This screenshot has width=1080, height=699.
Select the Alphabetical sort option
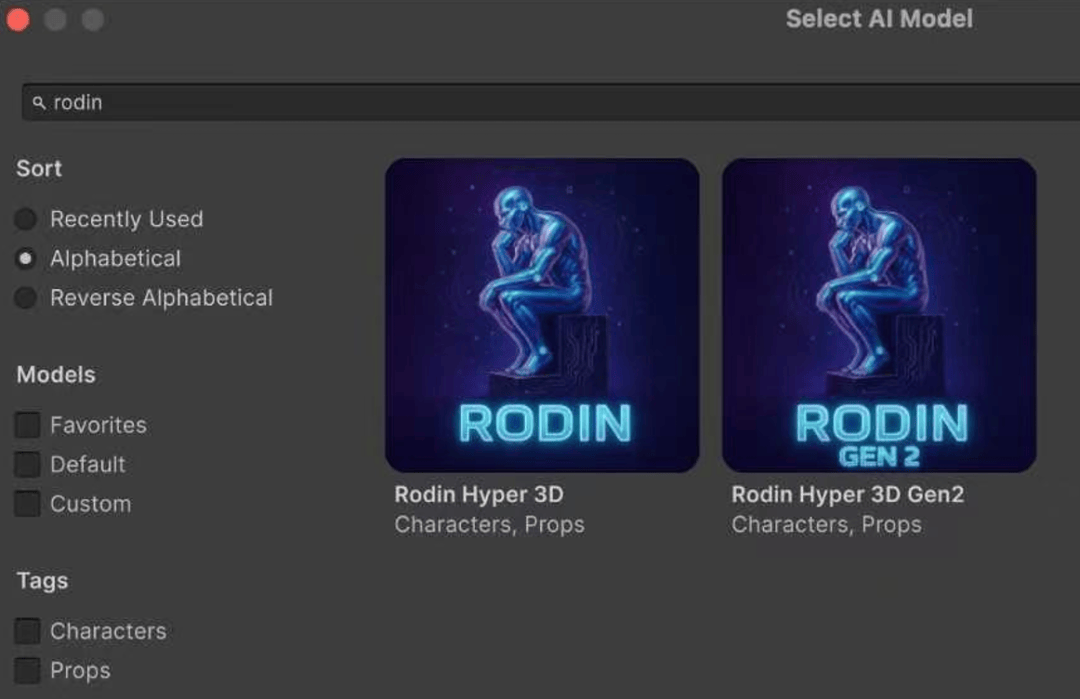27,259
